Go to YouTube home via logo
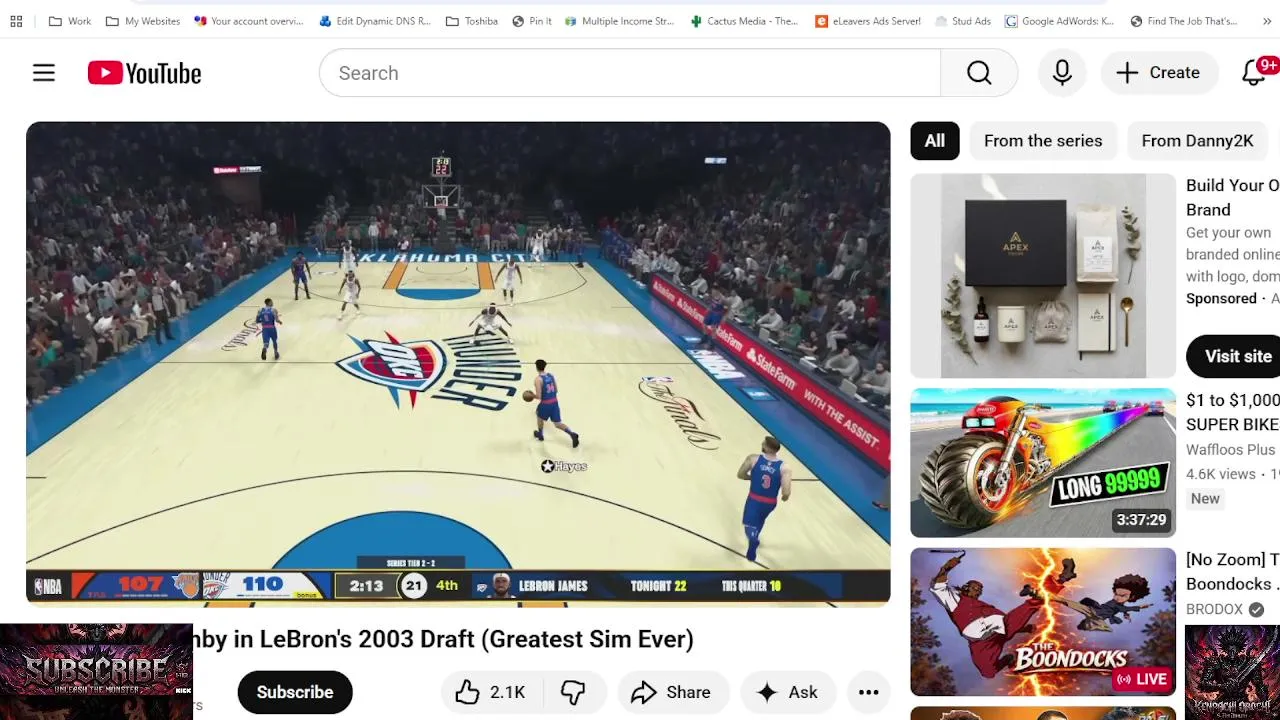 144,73
